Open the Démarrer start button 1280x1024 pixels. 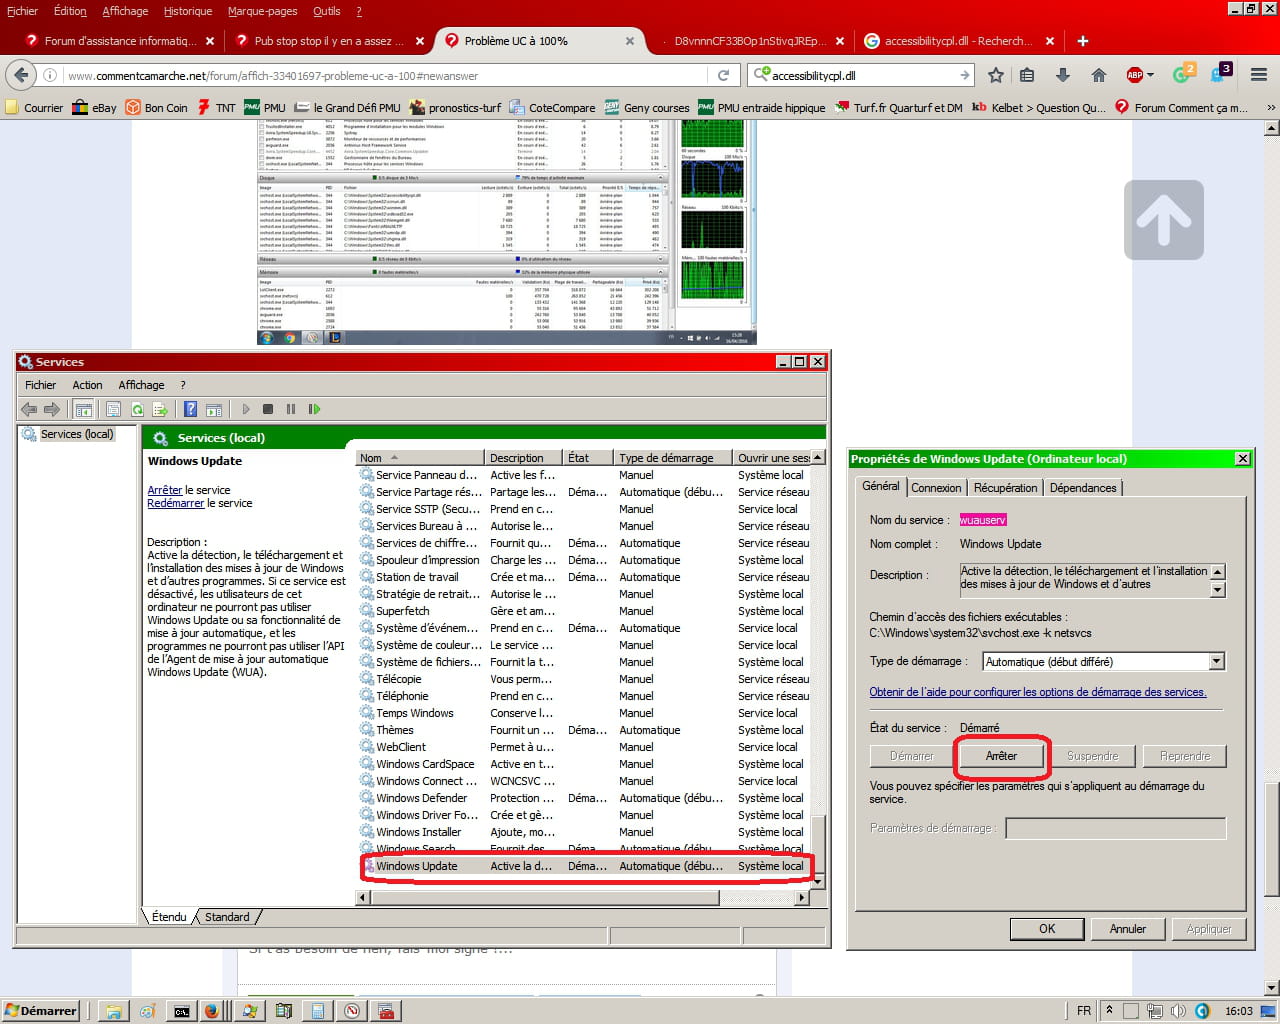coord(40,1011)
